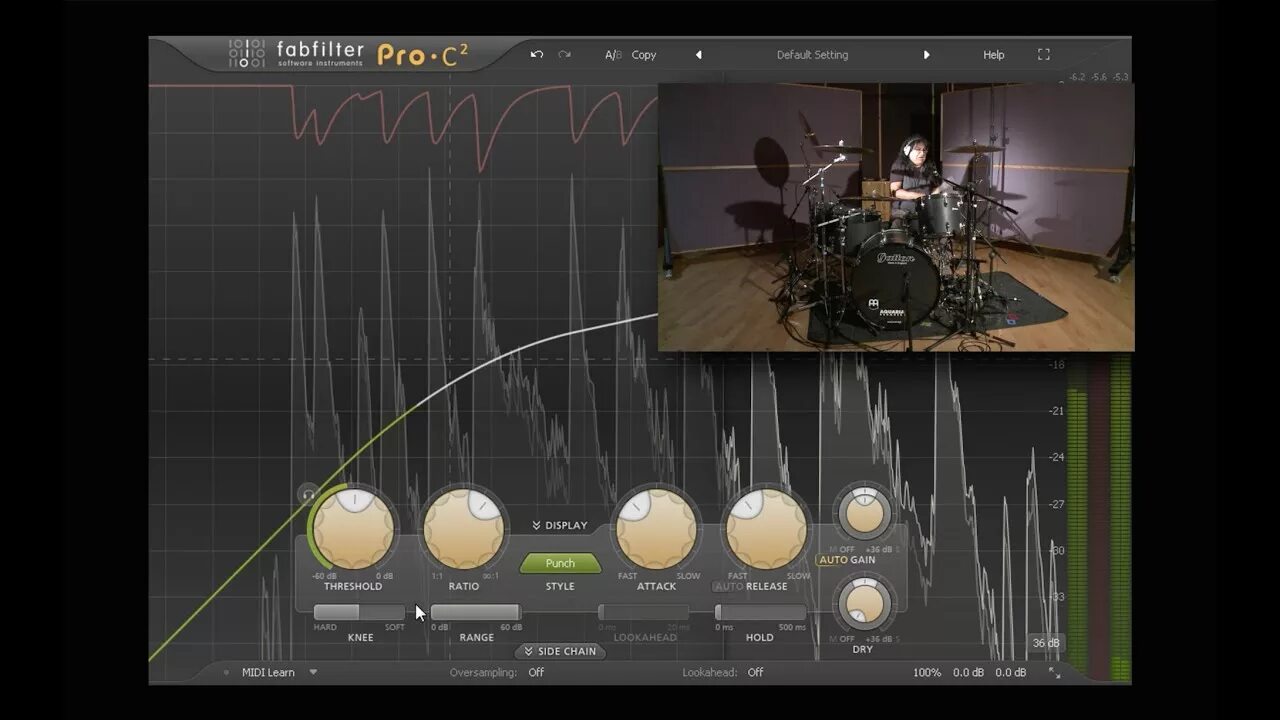The image size is (1280, 720).
Task: Click the output level 0.0 dB value
Action: (x=1010, y=673)
